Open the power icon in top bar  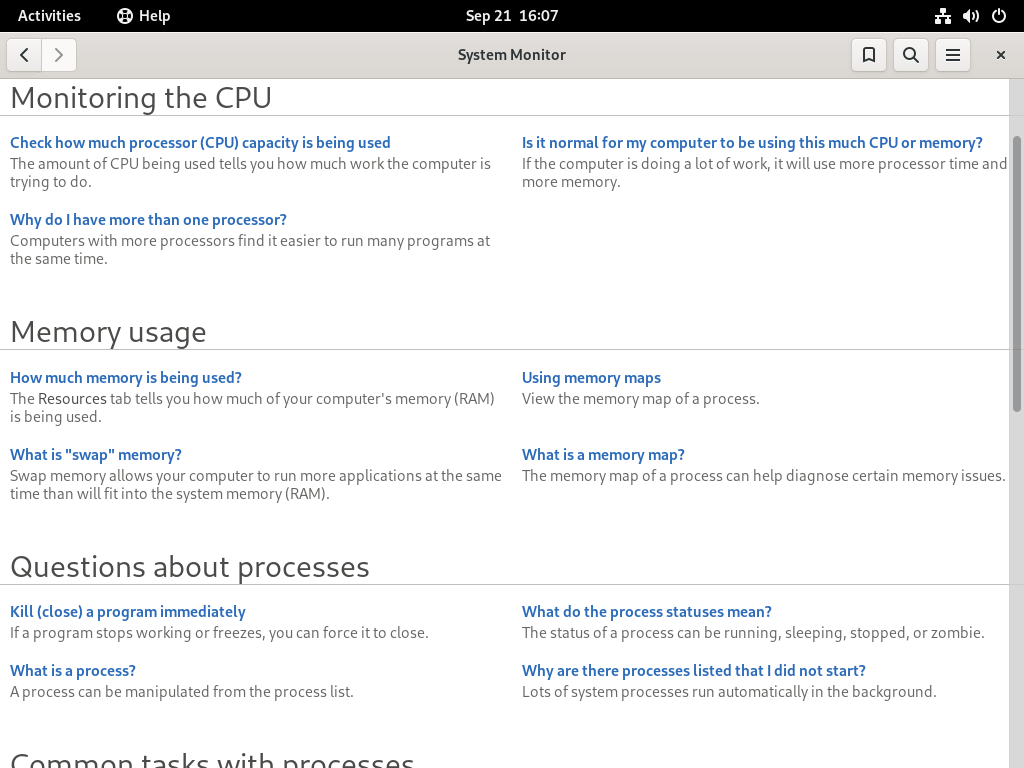[x=999, y=16]
